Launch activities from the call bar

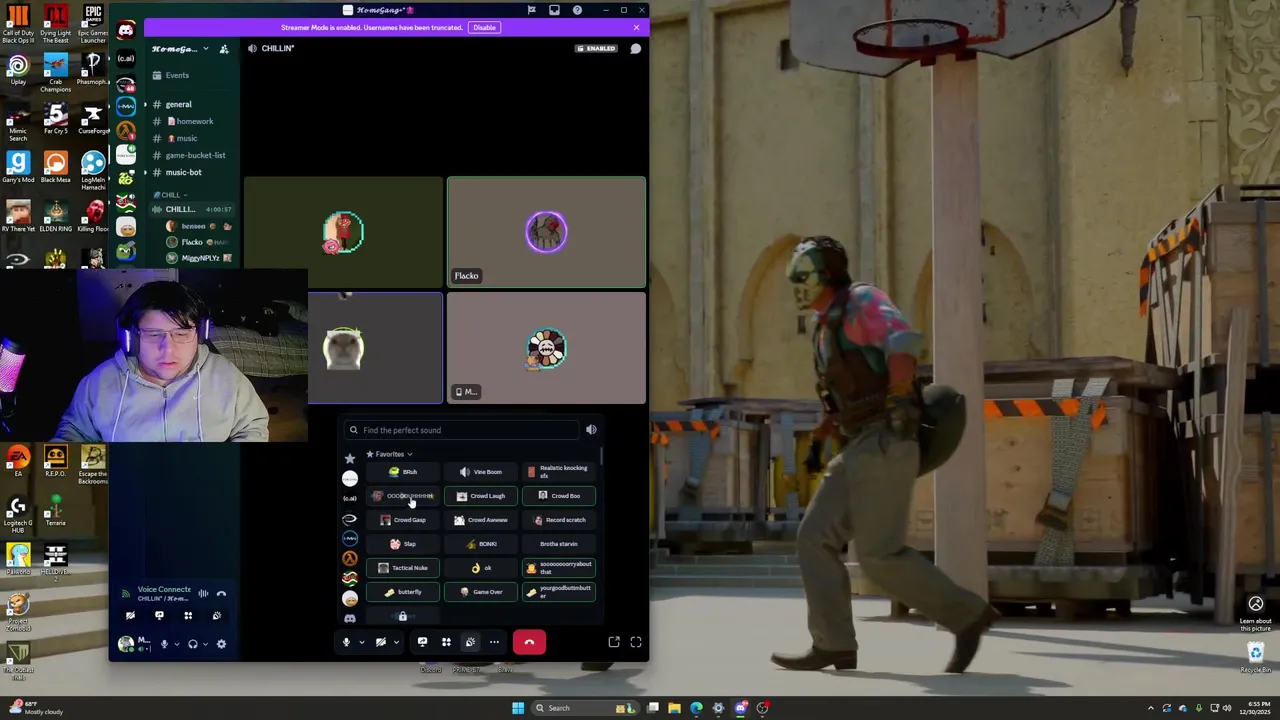coord(446,642)
